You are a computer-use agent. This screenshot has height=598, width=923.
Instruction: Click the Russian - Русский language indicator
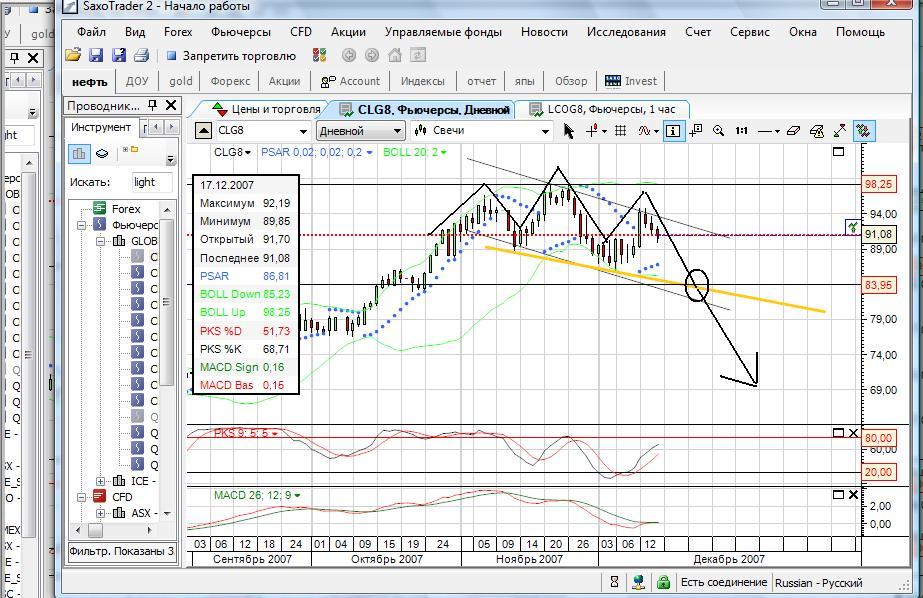(x=818, y=583)
